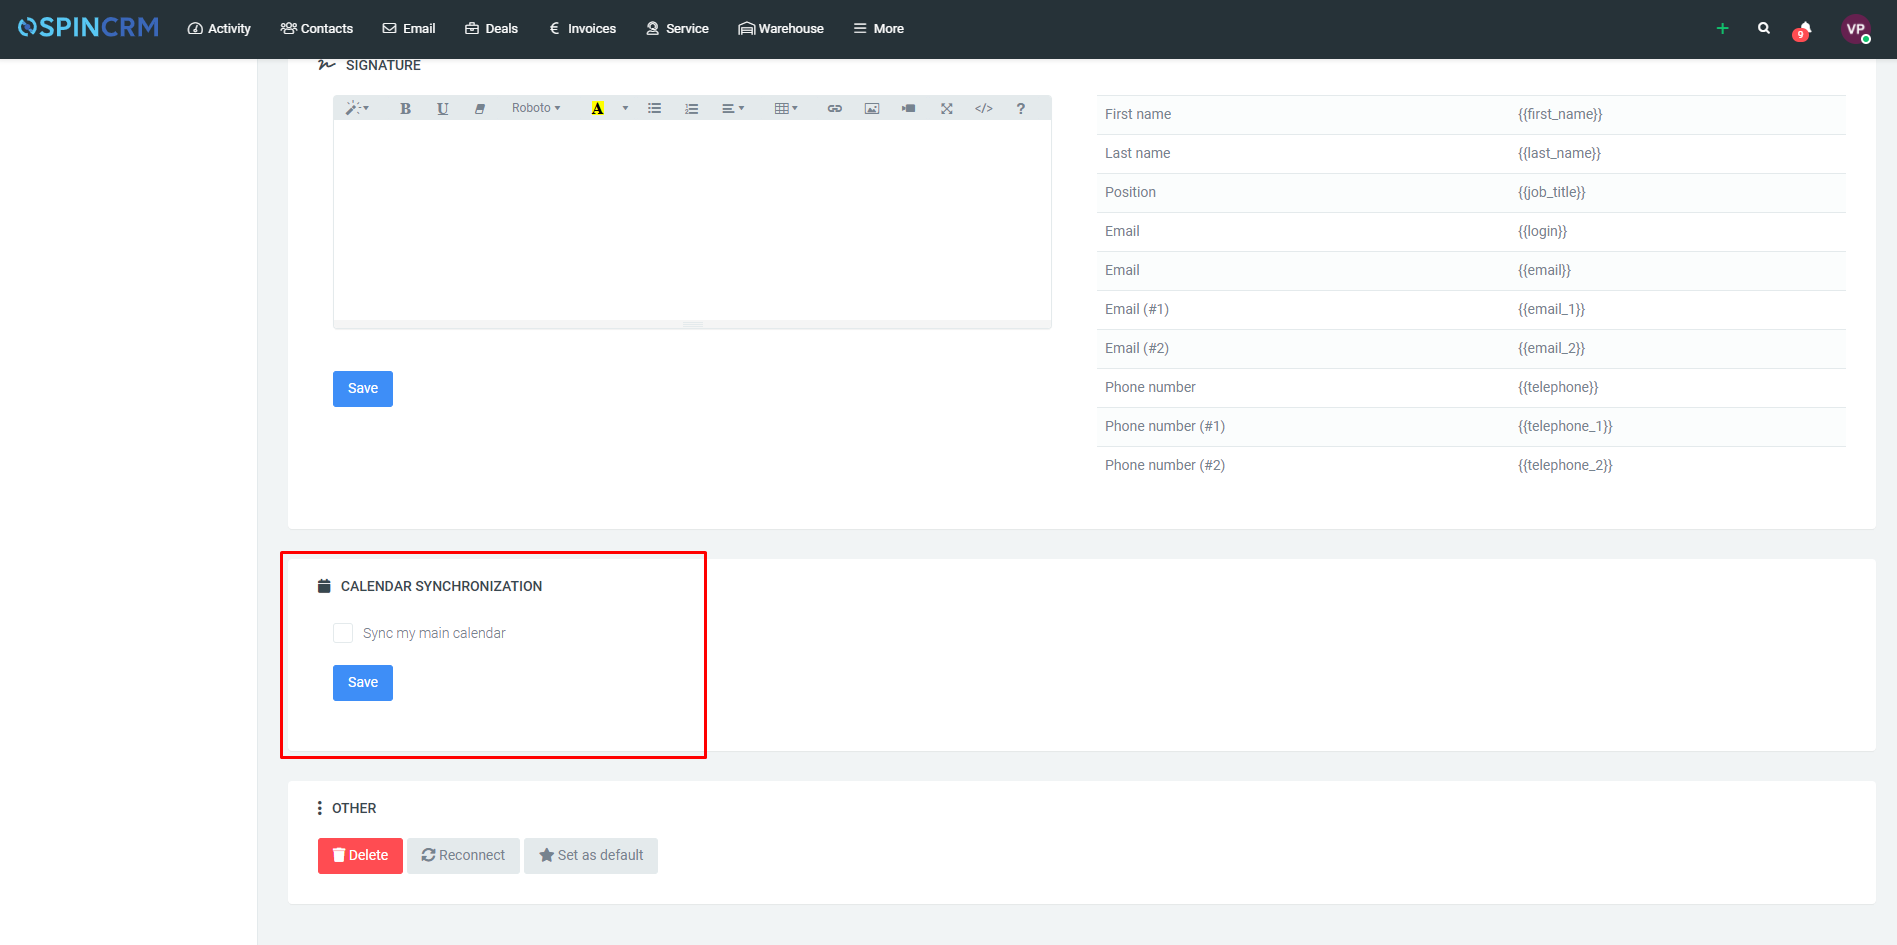Open the editor help dialog
Image resolution: width=1897 pixels, height=945 pixels.
(x=1020, y=107)
